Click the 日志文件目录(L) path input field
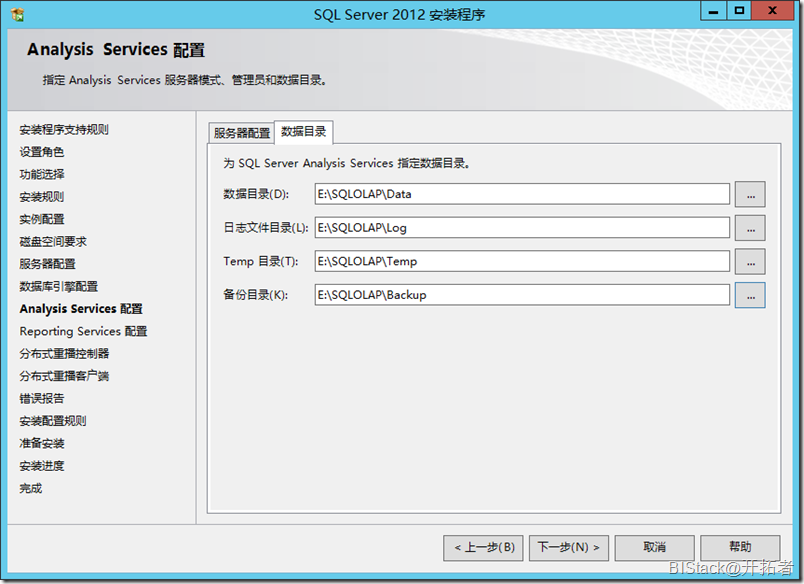The width and height of the screenshot is (804, 584). click(522, 228)
